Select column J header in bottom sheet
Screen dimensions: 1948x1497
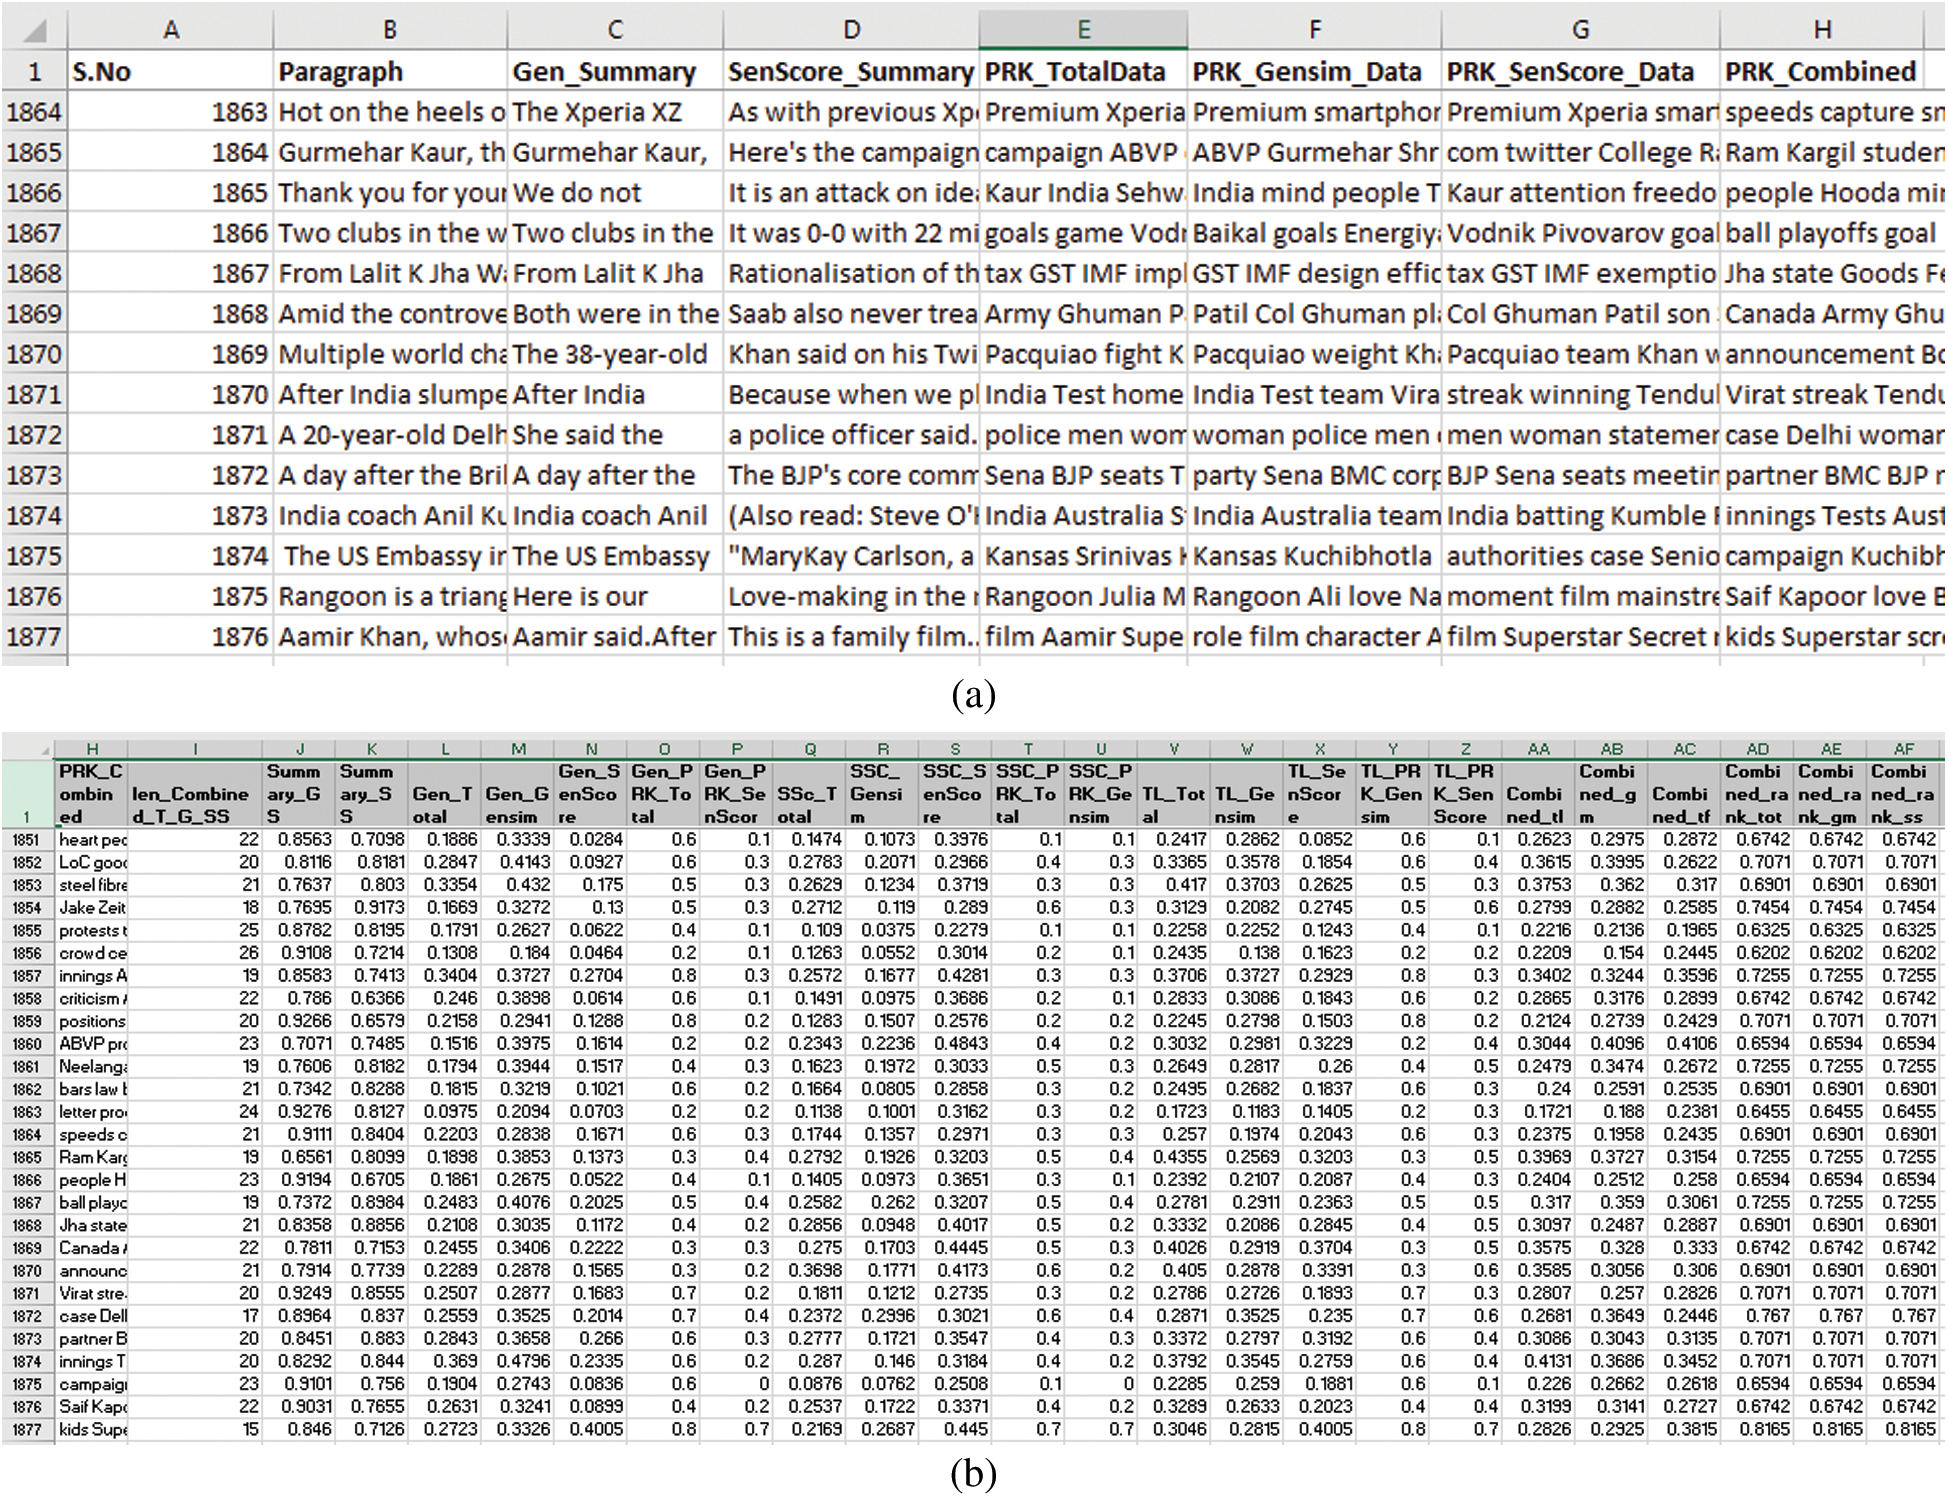tap(299, 749)
